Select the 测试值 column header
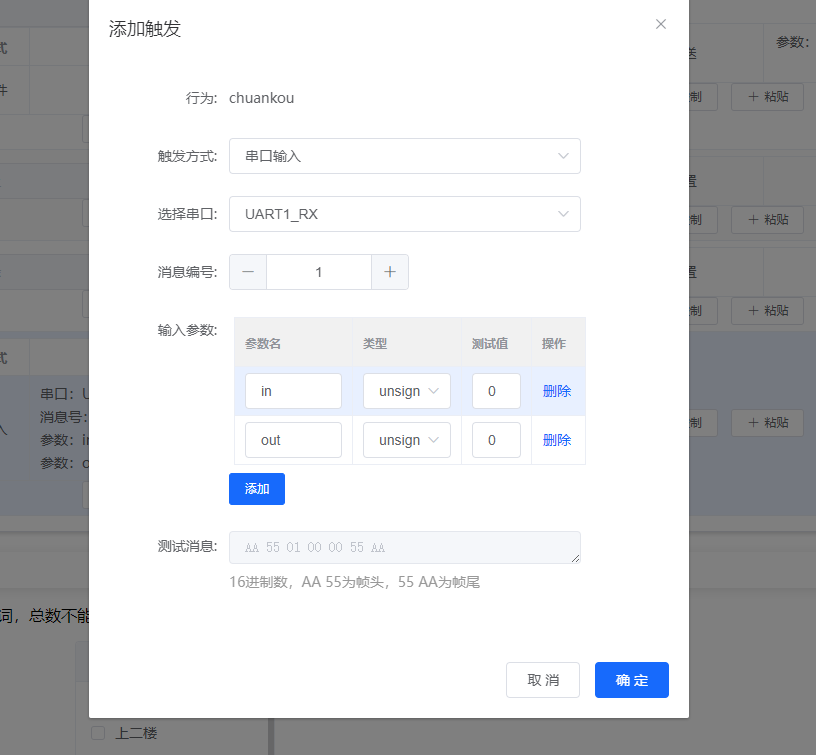 (x=491, y=342)
